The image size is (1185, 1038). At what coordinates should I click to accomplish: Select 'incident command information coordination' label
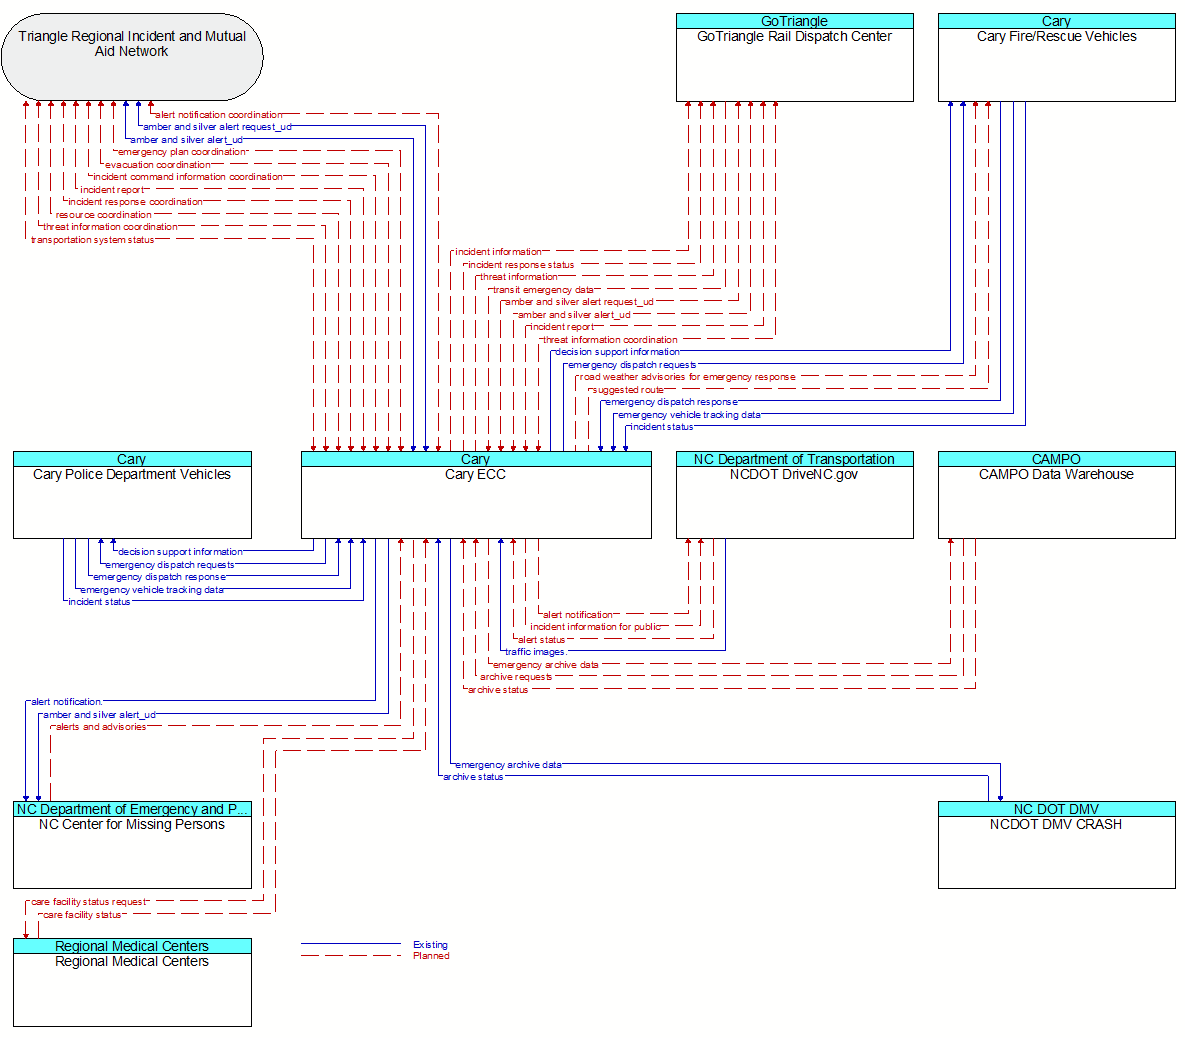pos(187,177)
